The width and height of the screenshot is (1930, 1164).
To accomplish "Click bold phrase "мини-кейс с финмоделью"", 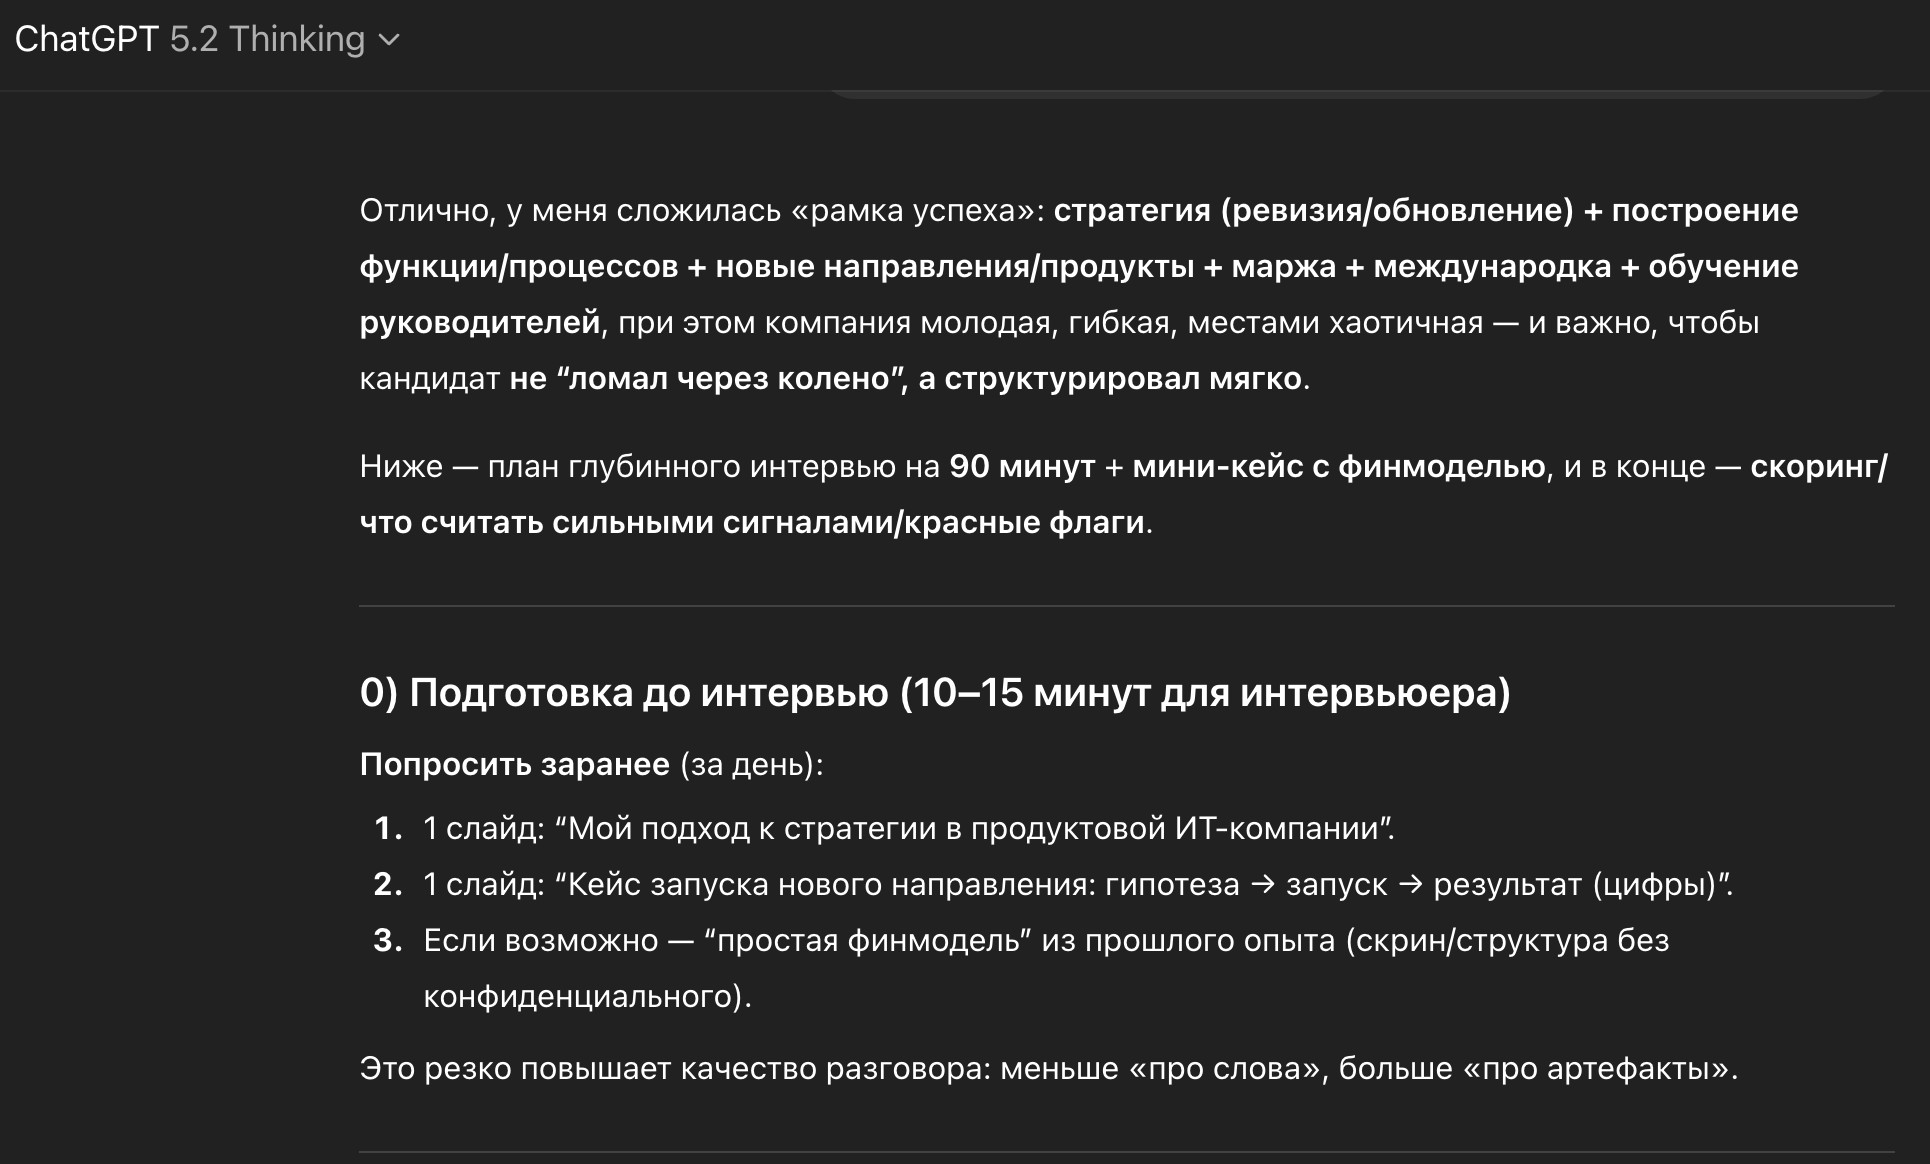I will click(1338, 466).
